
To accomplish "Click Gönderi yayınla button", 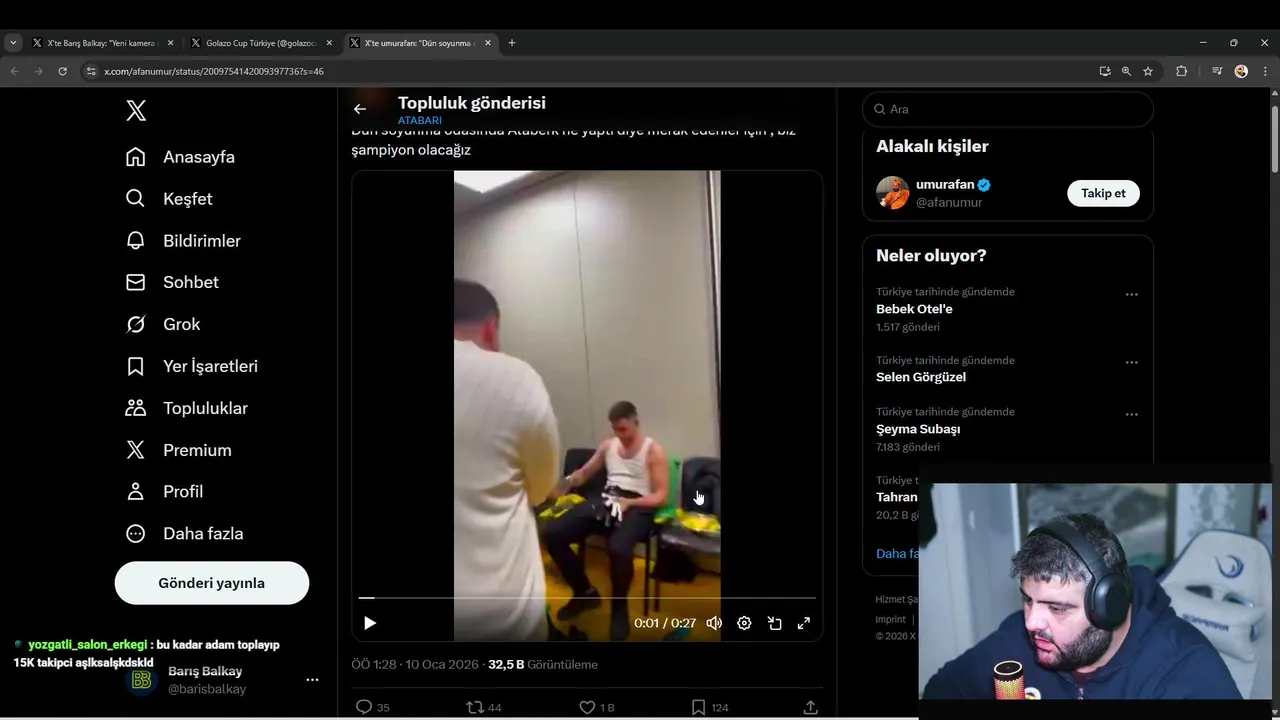I will click(212, 583).
